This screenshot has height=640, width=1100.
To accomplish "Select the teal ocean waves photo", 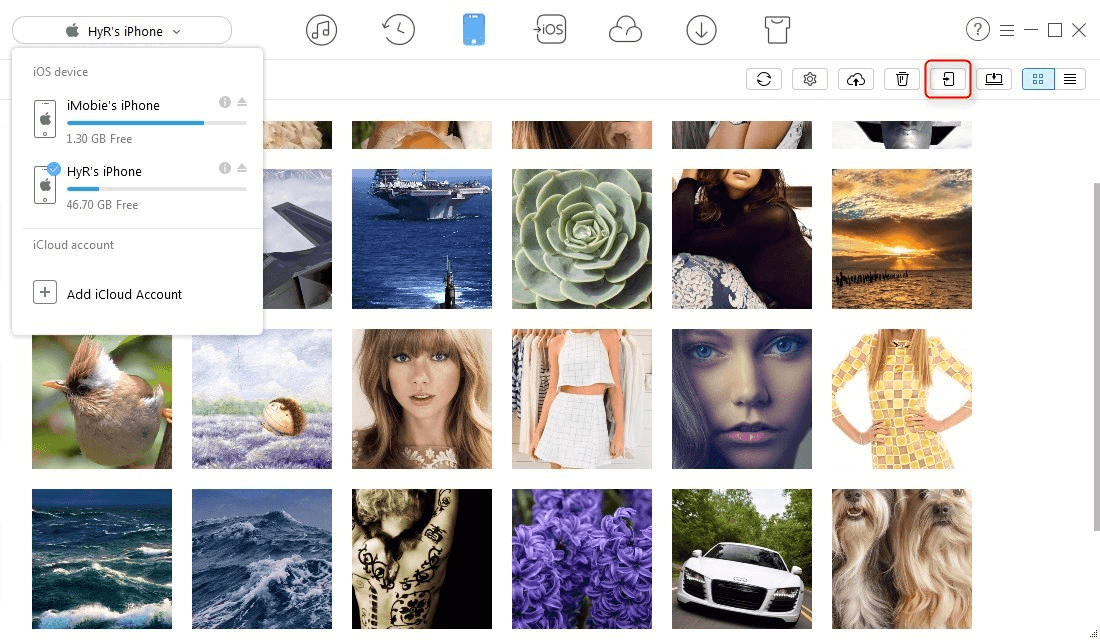I will click(x=102, y=559).
